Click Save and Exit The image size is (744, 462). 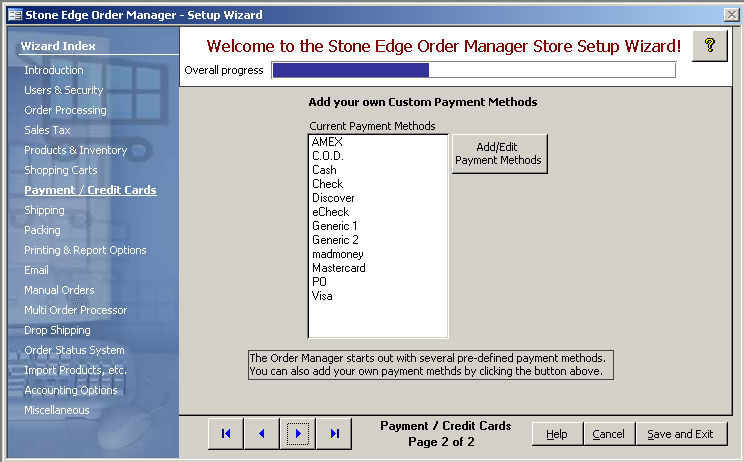click(681, 434)
